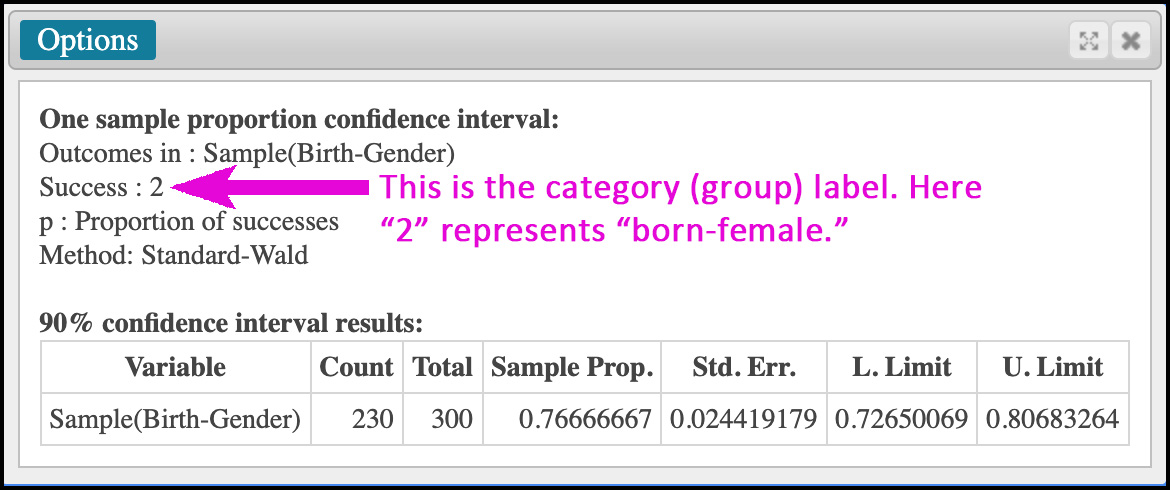Click the 'Method: Standard-Wald' text

(173, 256)
